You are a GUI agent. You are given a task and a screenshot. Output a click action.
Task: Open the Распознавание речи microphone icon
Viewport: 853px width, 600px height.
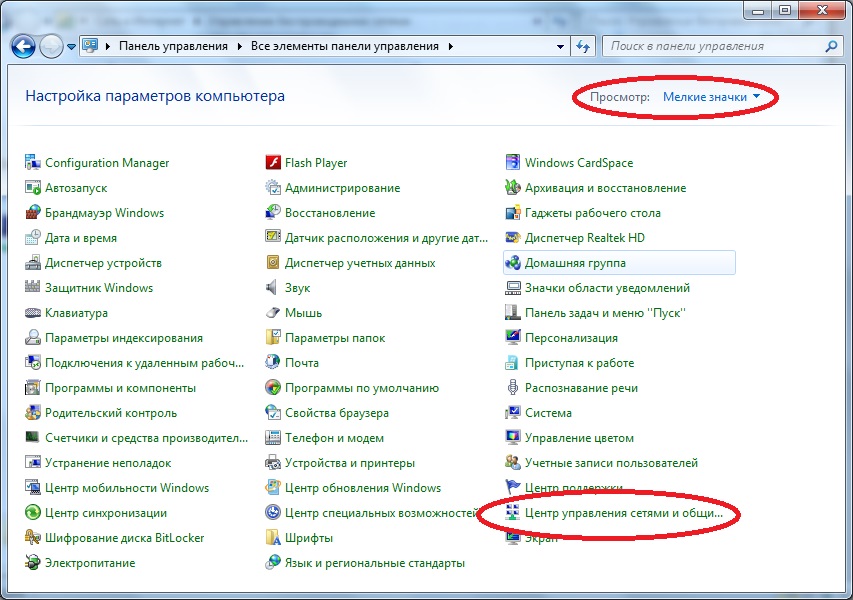(512, 387)
